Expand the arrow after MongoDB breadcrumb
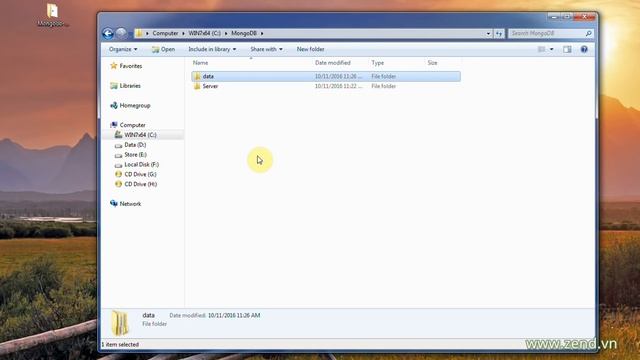Image resolution: width=640 pixels, height=360 pixels. point(262,33)
